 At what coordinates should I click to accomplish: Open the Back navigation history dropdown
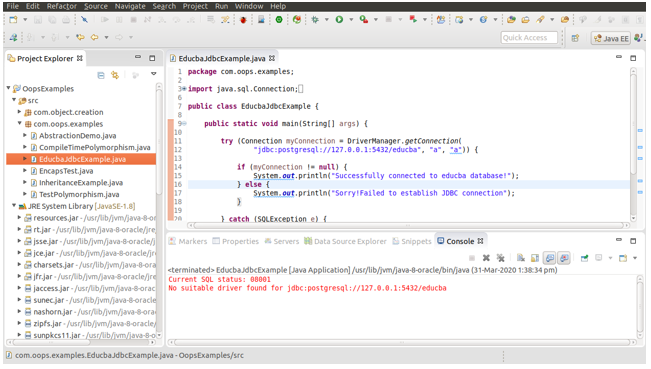(106, 37)
